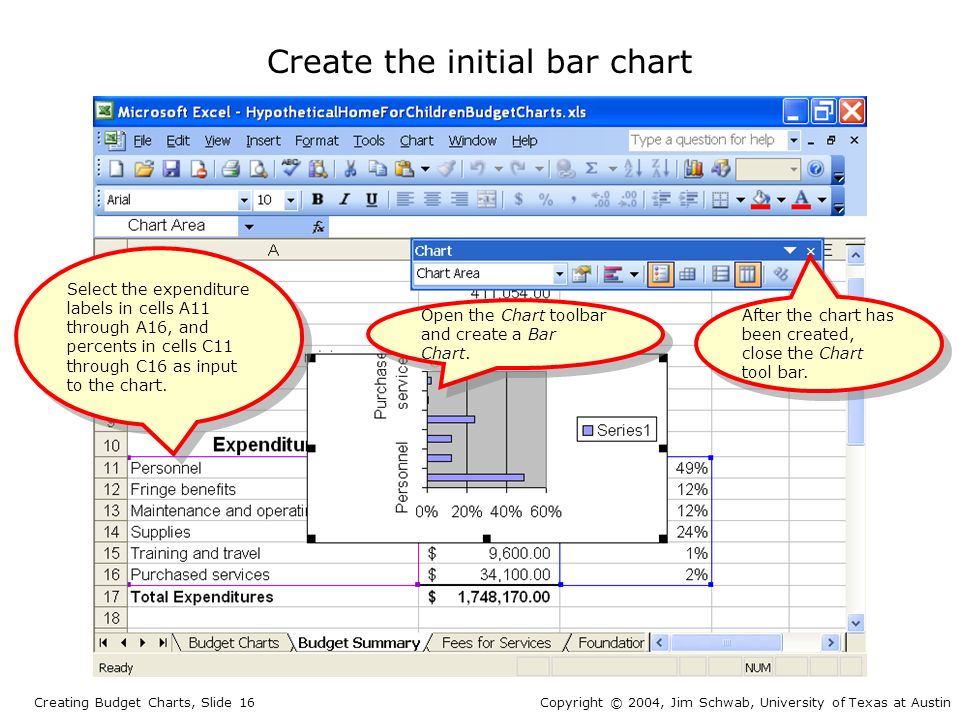Viewport: 960px width, 720px height.
Task: Open the Chart menu
Action: coord(416,141)
